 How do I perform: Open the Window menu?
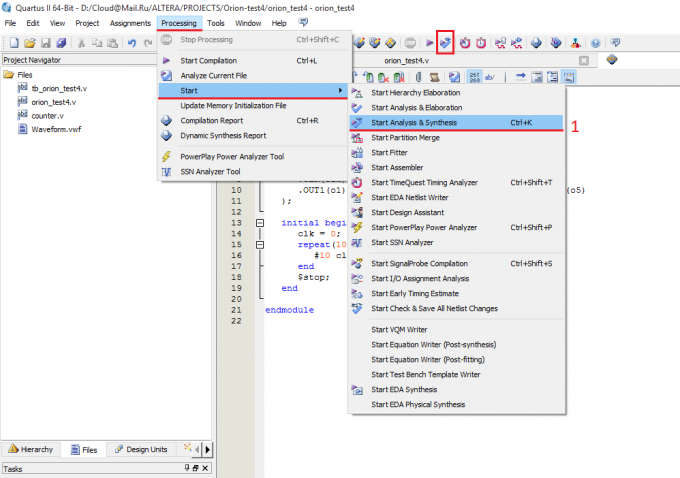point(248,23)
